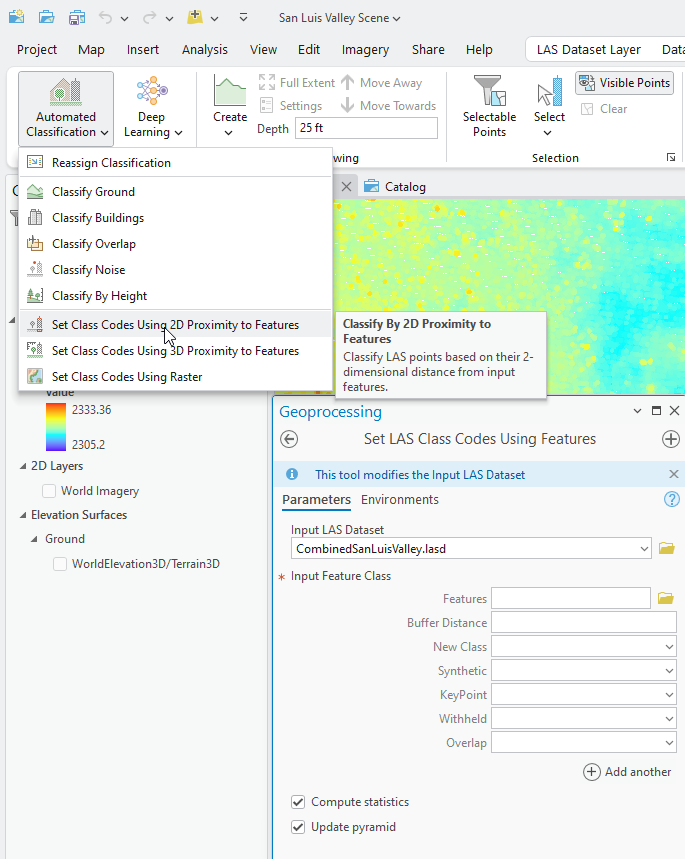Browse for Input LAS Dataset
Viewport: 685px width, 859px height.
point(666,548)
